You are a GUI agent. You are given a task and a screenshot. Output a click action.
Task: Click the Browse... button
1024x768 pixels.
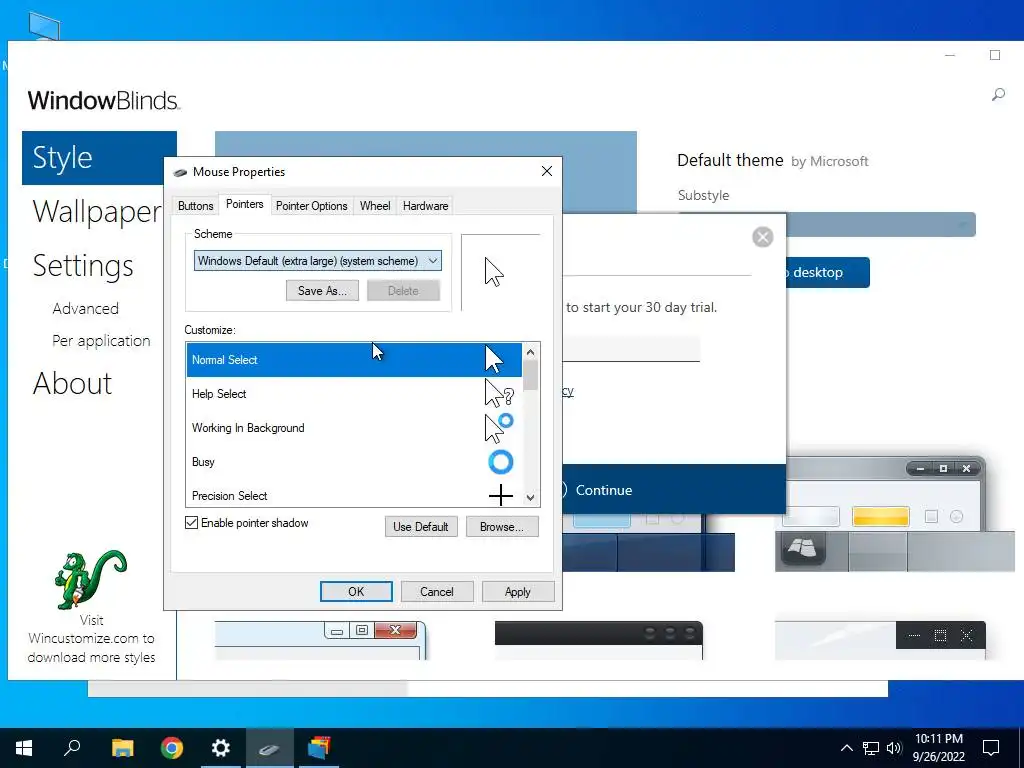tap(502, 526)
